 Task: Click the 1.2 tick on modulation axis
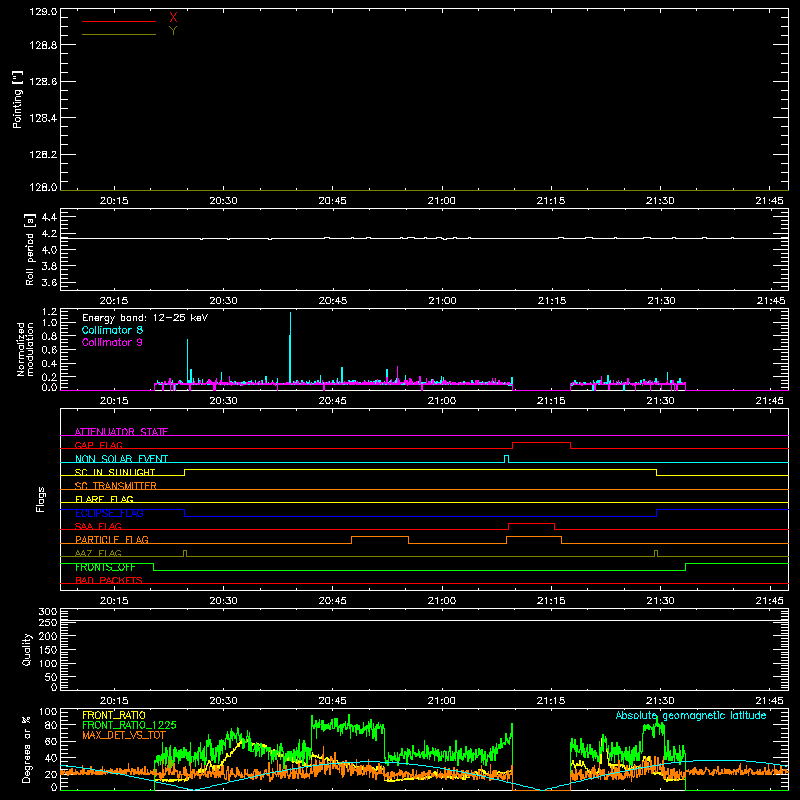pos(49,312)
